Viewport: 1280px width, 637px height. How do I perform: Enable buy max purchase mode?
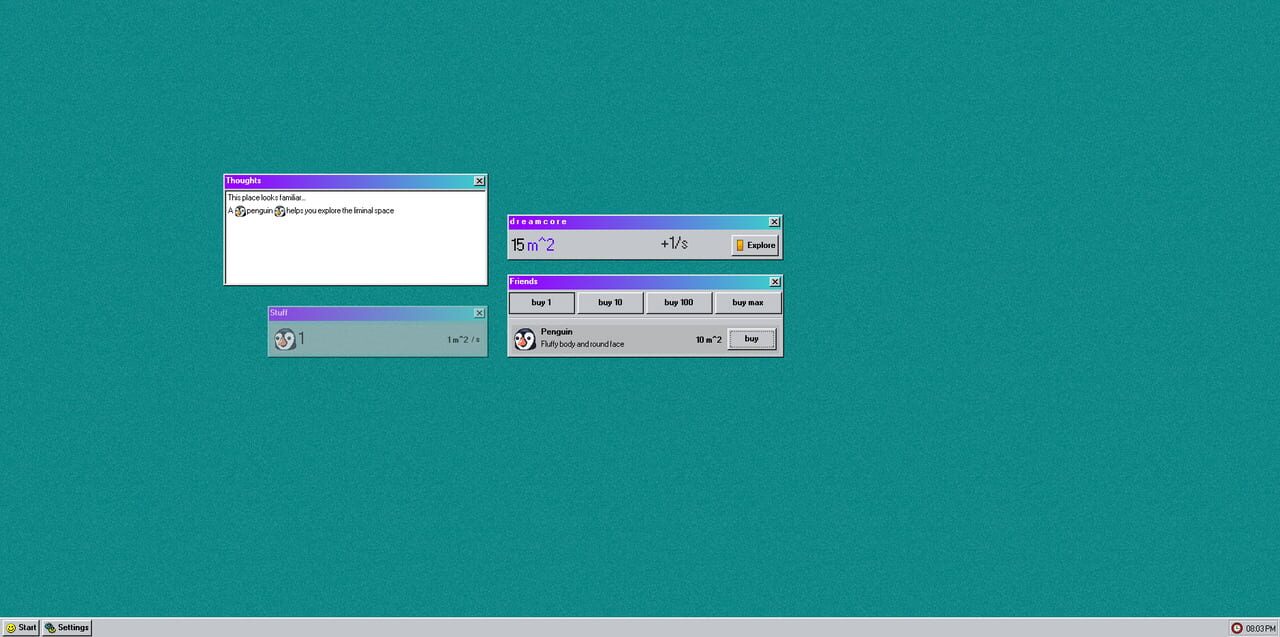748,302
